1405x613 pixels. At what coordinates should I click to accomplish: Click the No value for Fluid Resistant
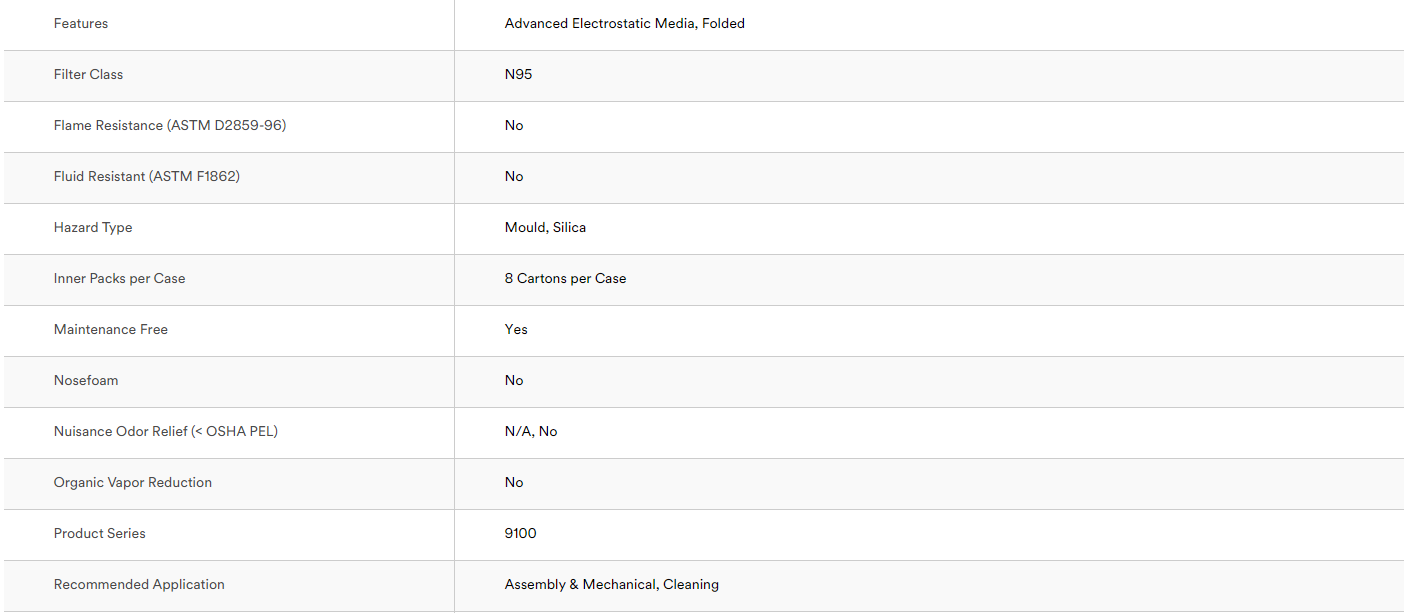tap(514, 176)
